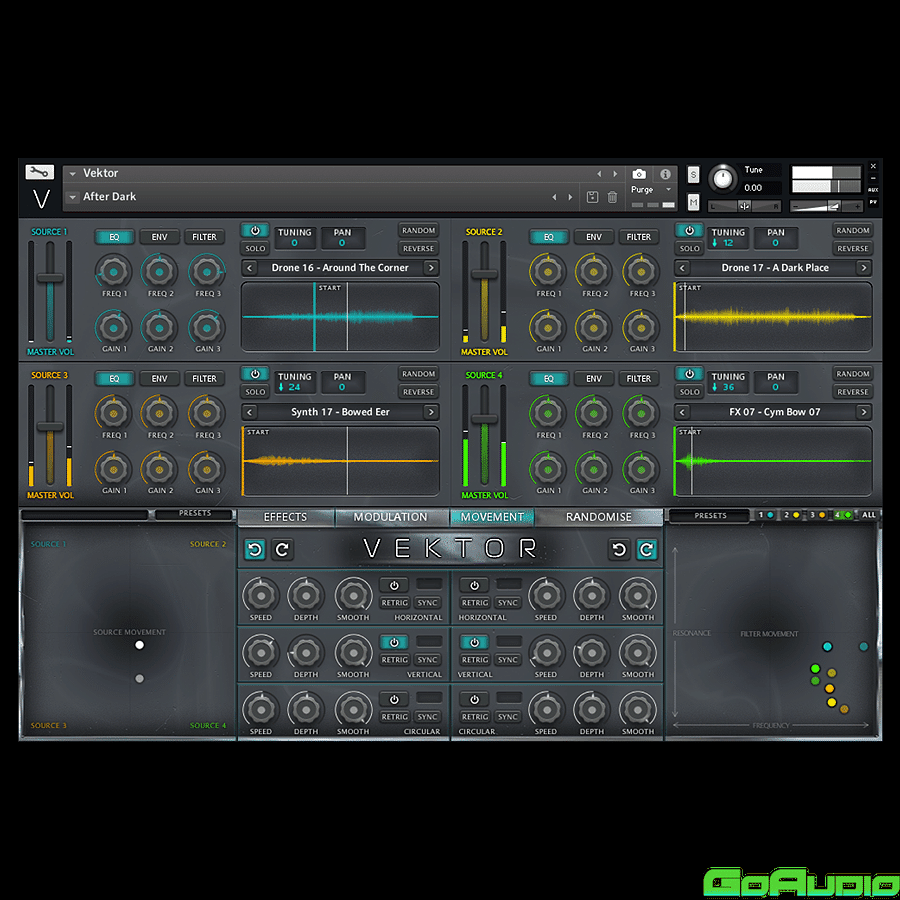Go to previous instrument with Vektor left arrow
900x900 pixels.
click(599, 173)
